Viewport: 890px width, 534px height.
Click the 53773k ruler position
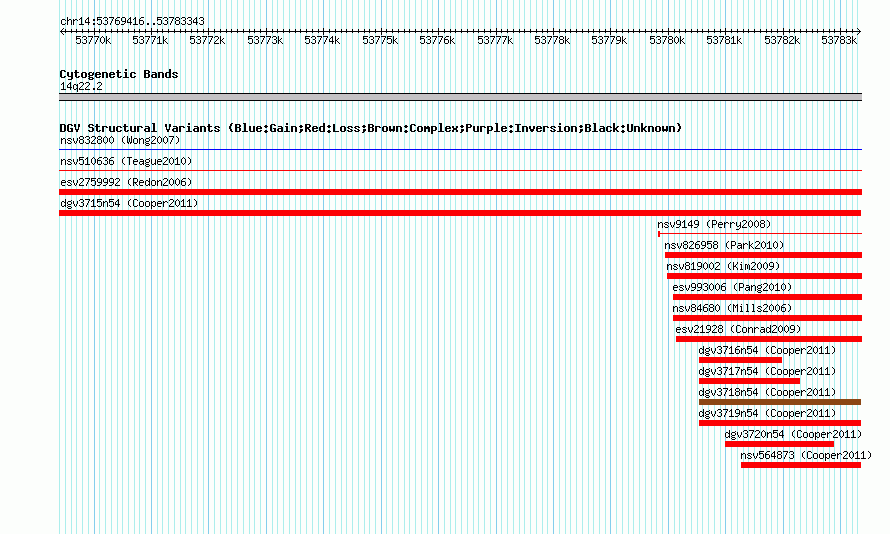click(265, 40)
